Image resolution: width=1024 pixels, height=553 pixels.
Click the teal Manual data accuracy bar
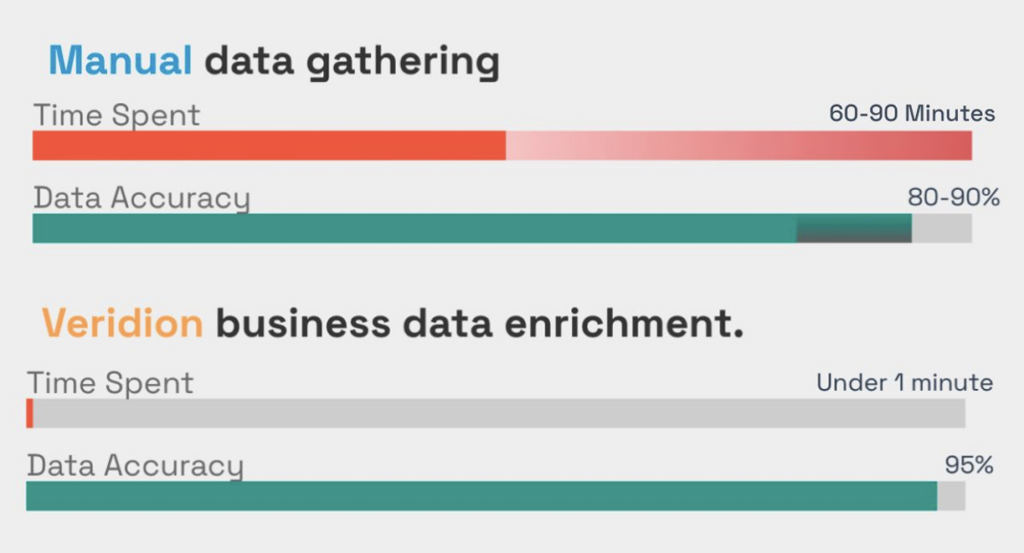pos(414,228)
